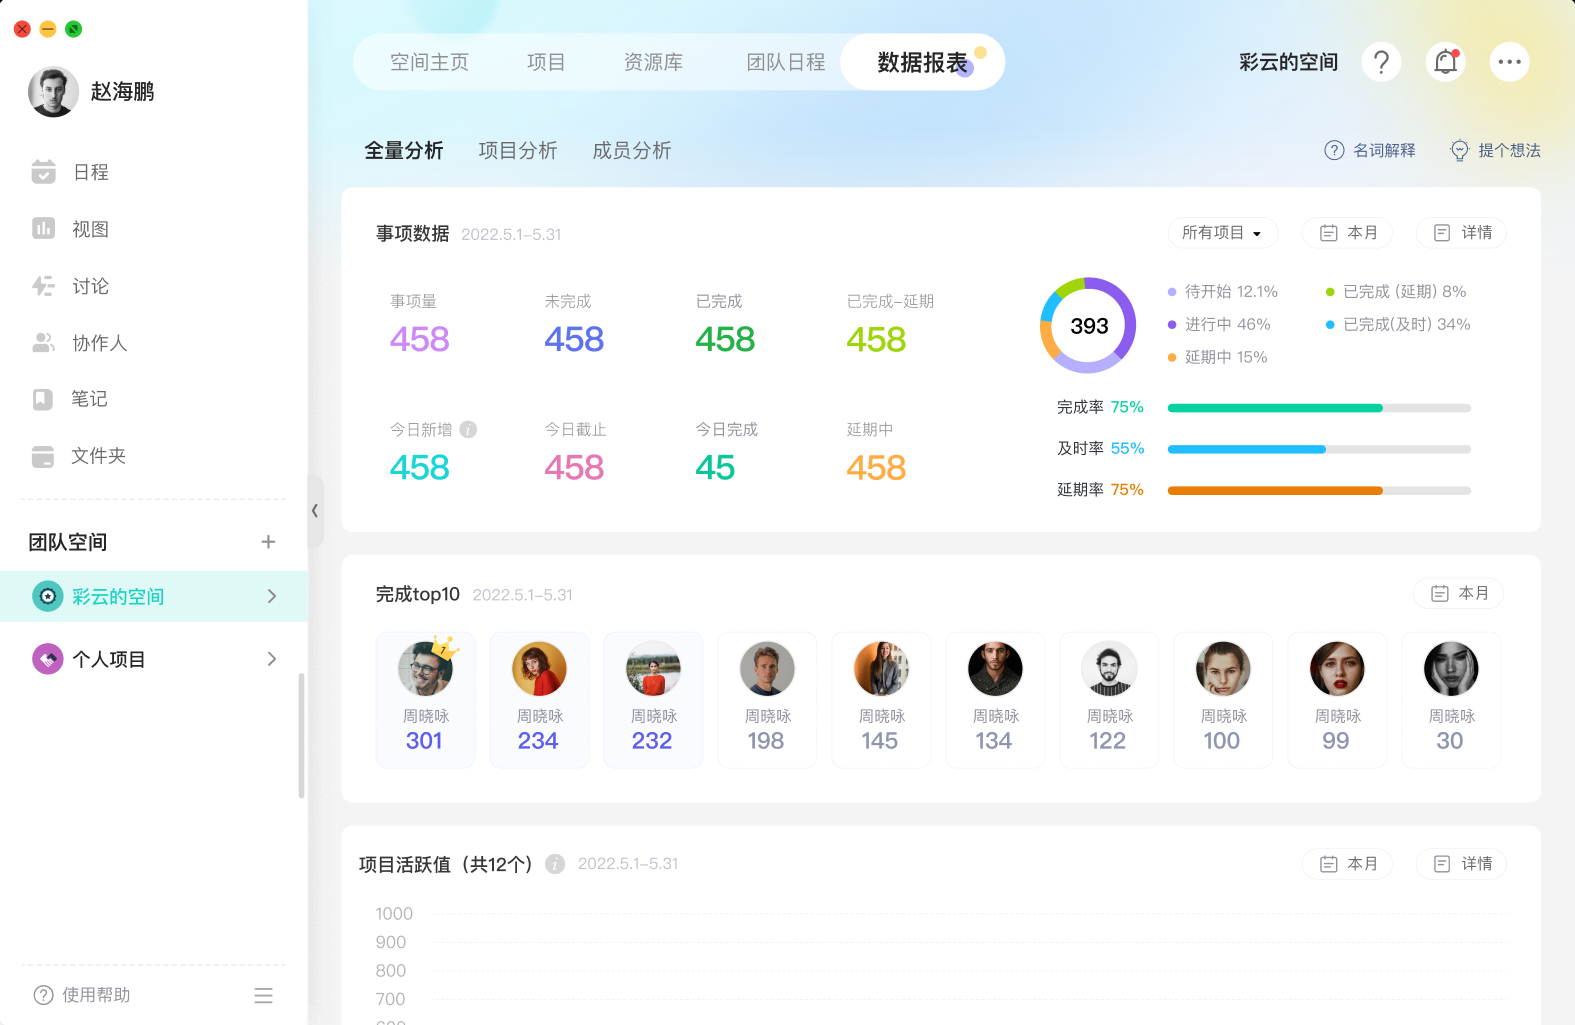Toggle 本月 filter in 完成top10 section
1575x1025 pixels.
click(x=1459, y=594)
